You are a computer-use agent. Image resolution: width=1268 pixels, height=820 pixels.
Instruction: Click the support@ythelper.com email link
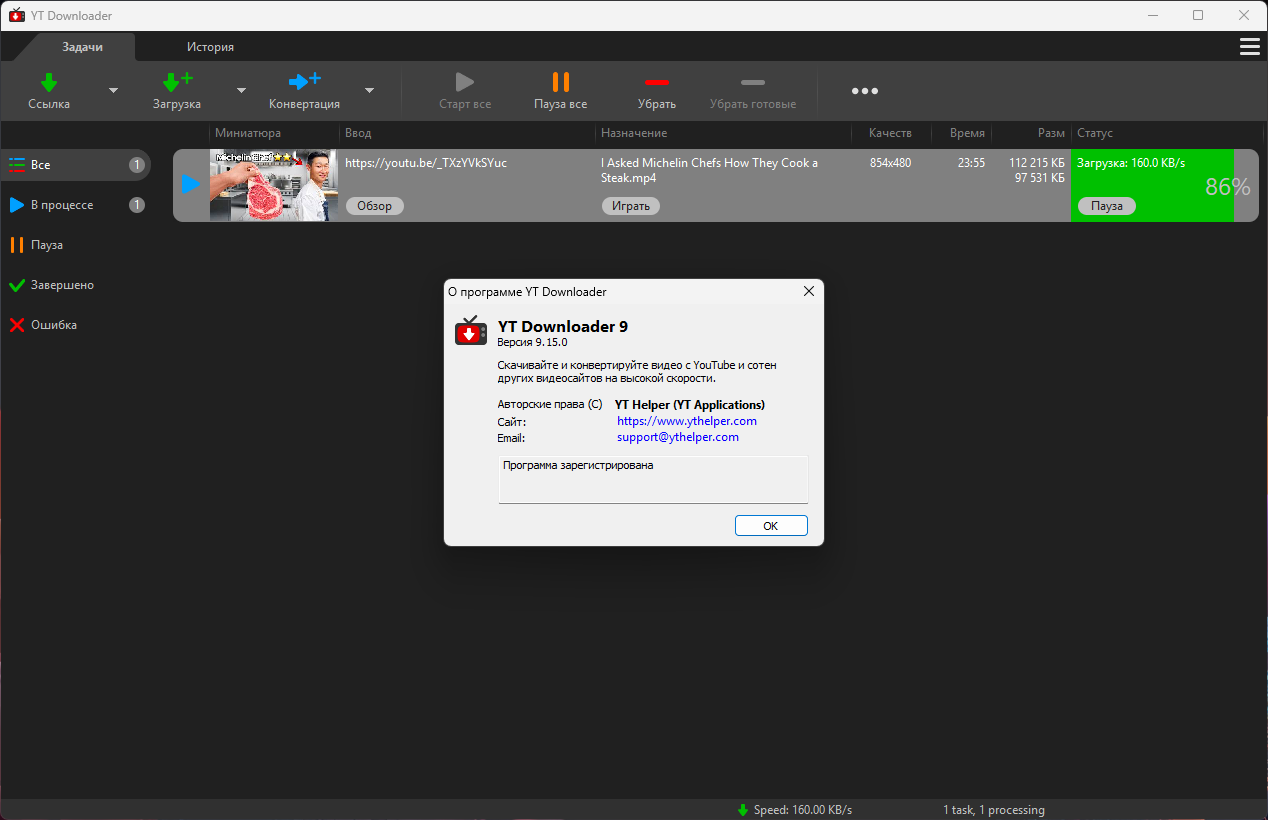coord(678,437)
